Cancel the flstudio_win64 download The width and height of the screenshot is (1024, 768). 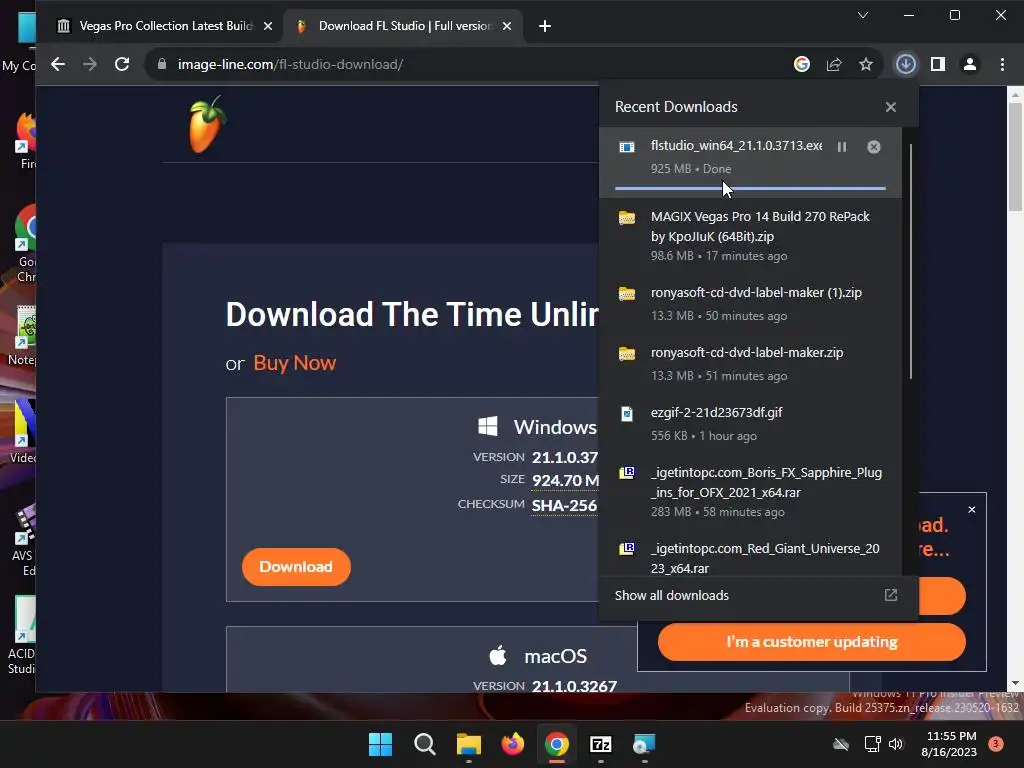tap(874, 147)
